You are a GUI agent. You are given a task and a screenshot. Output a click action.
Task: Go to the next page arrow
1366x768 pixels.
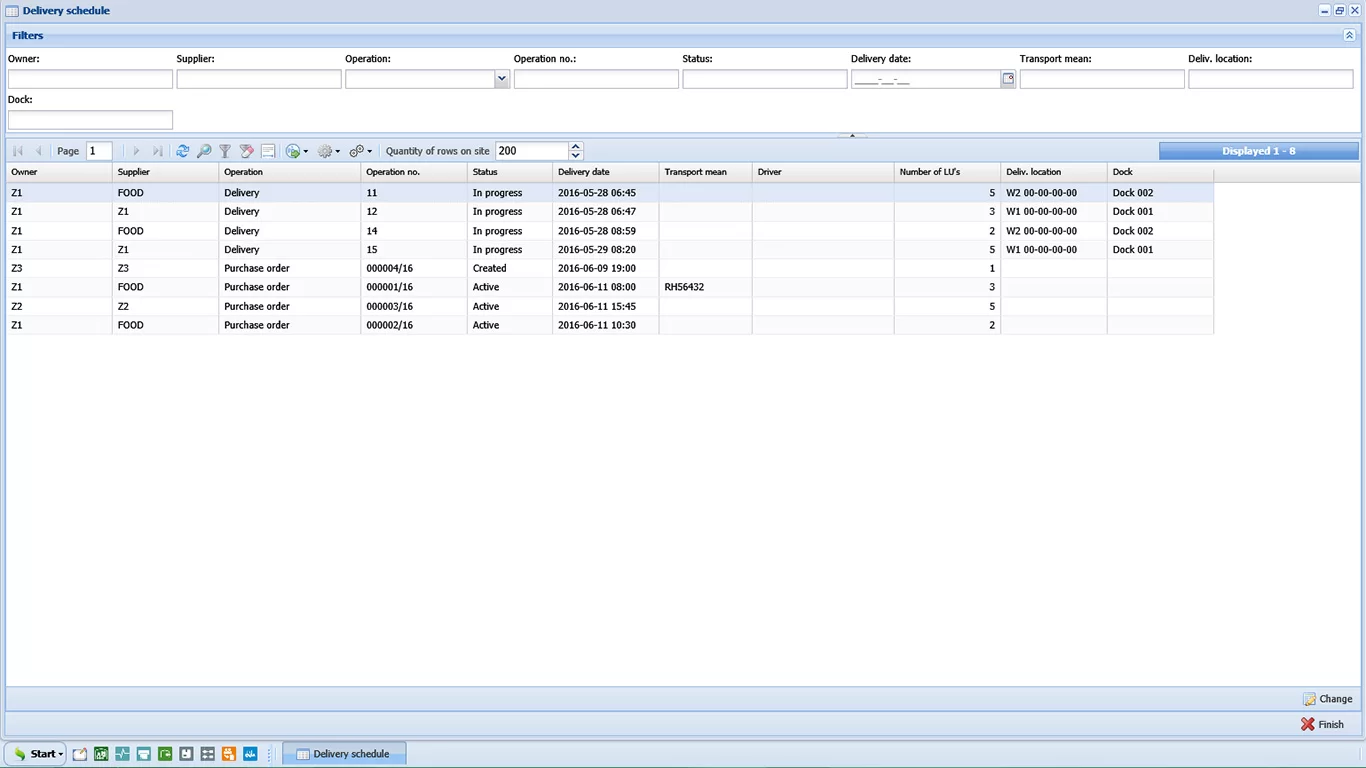point(137,151)
